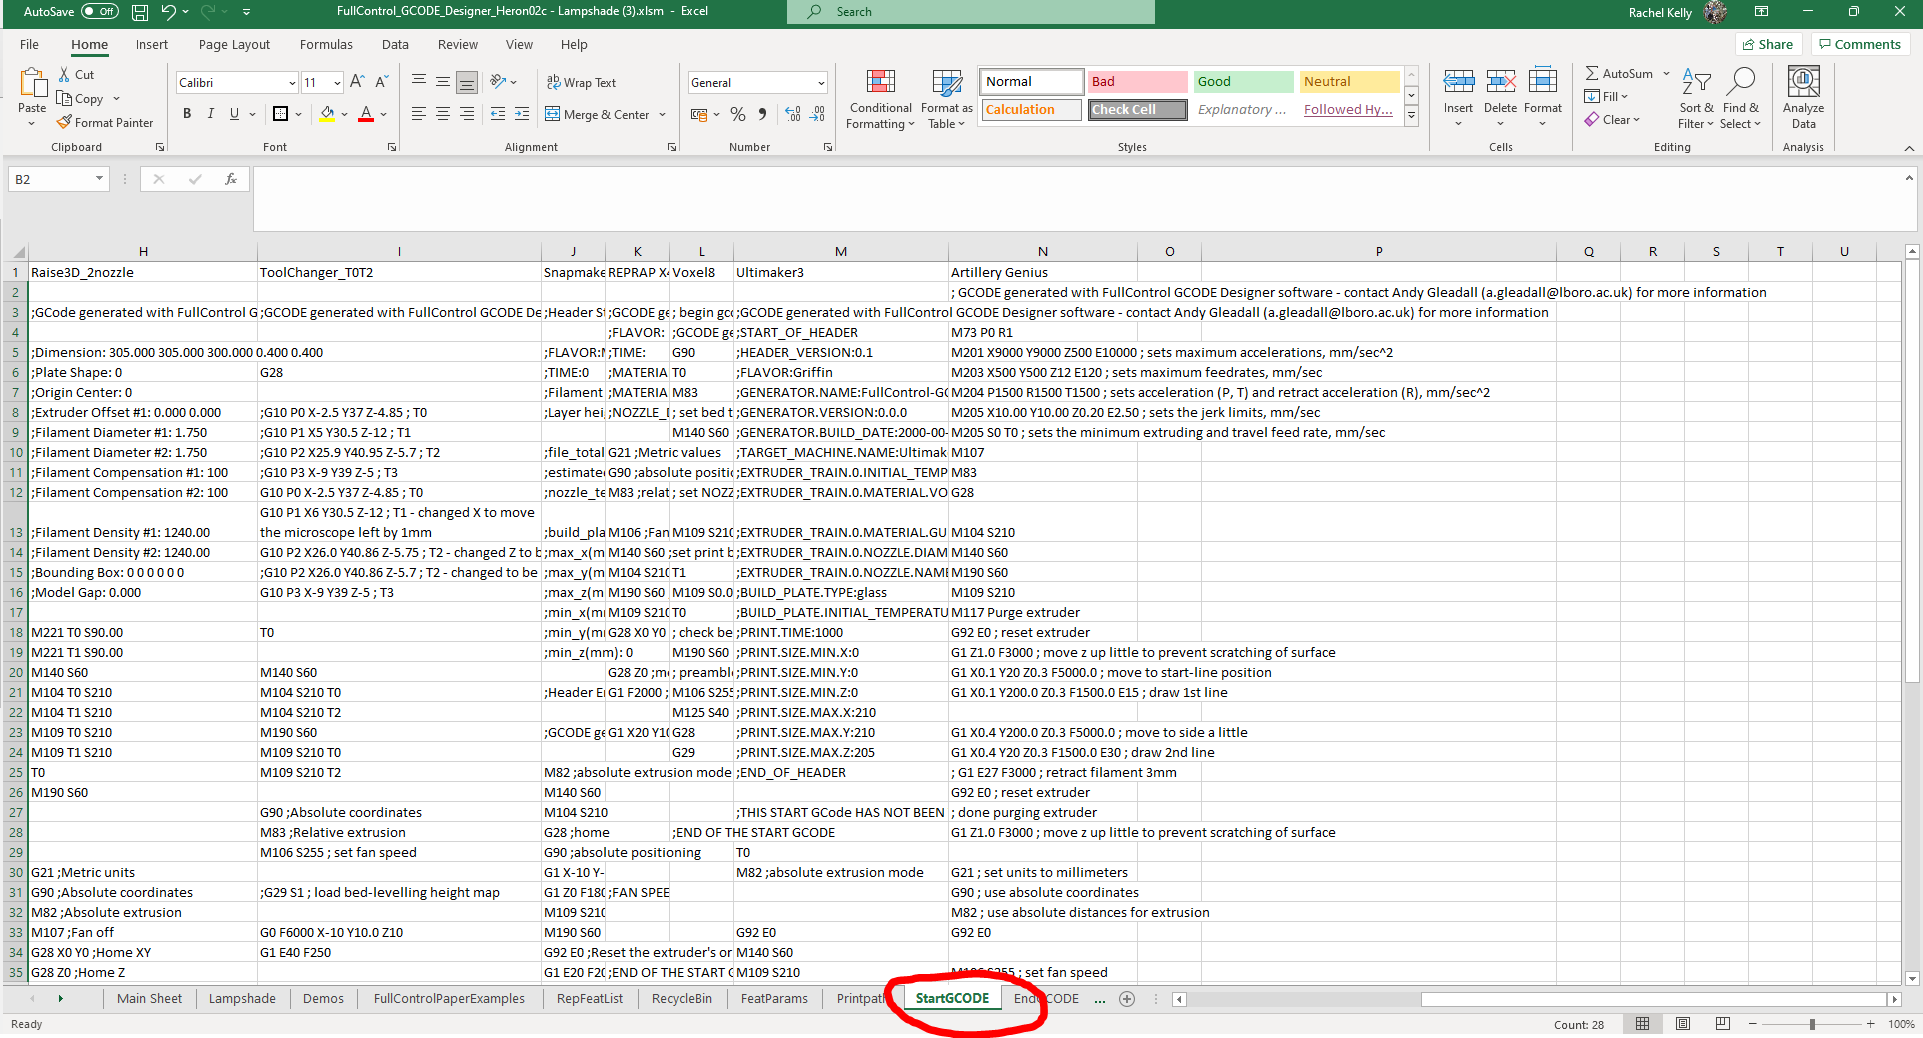Click Insert Function fx button
Screen dimensions: 1923x1038
pos(231,179)
